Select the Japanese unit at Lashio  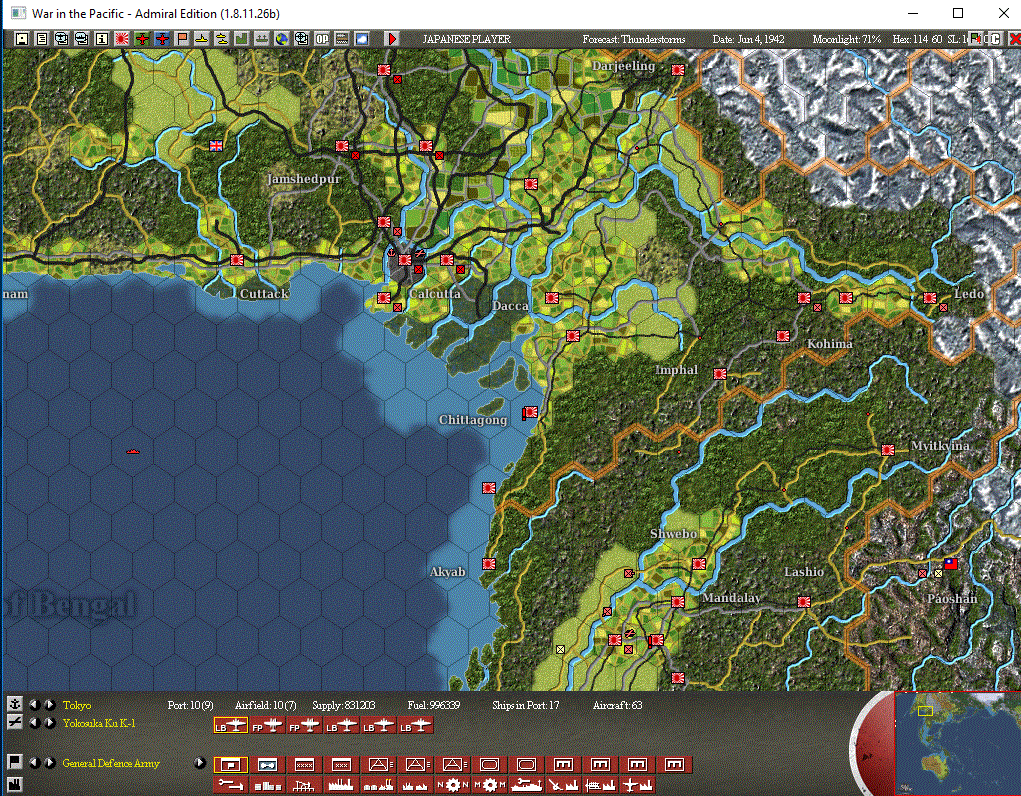point(804,602)
